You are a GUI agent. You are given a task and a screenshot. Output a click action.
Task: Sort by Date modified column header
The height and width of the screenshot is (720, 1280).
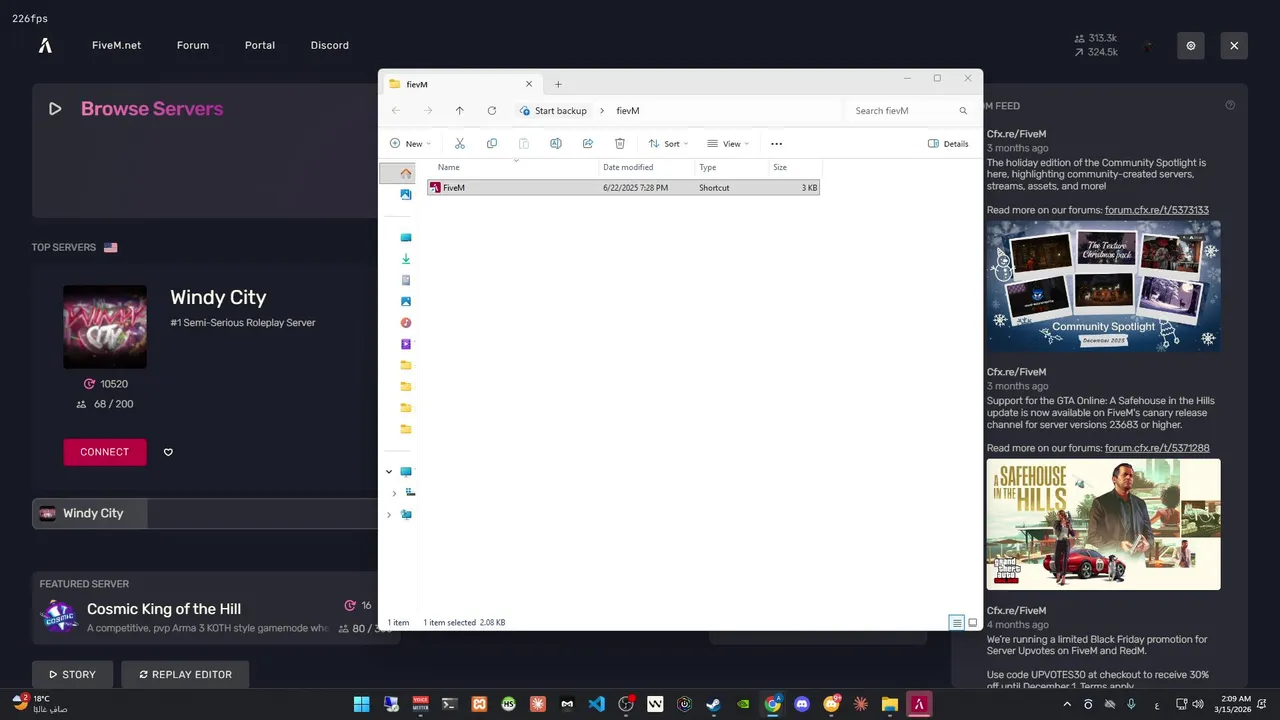[647, 167]
